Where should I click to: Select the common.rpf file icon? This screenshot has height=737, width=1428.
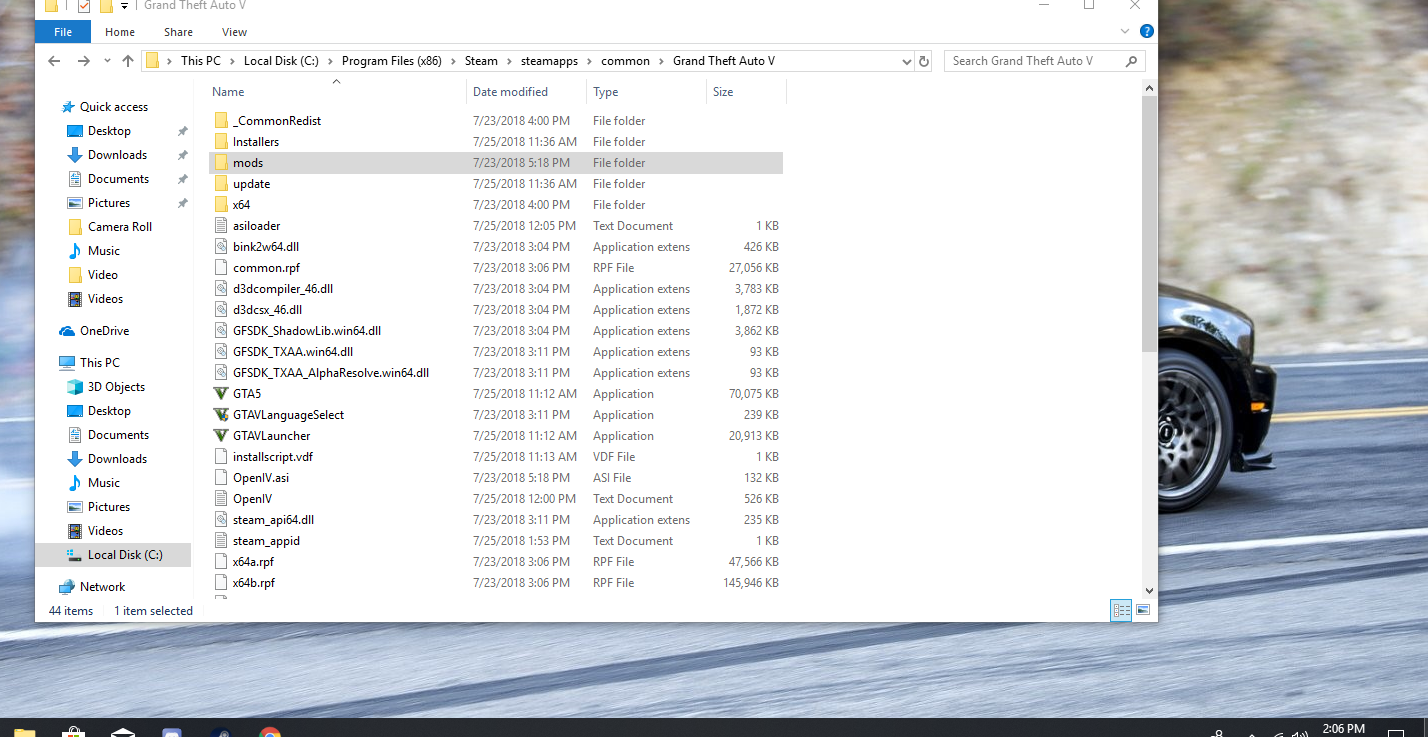pos(222,268)
